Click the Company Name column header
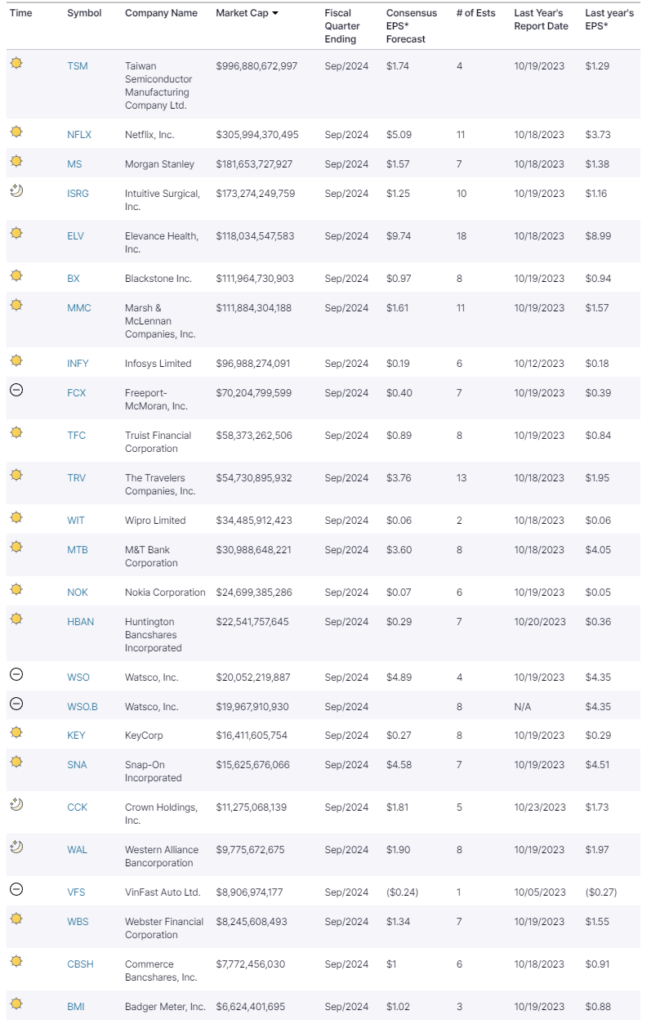The image size is (651, 1024). pyautogui.click(x=161, y=13)
